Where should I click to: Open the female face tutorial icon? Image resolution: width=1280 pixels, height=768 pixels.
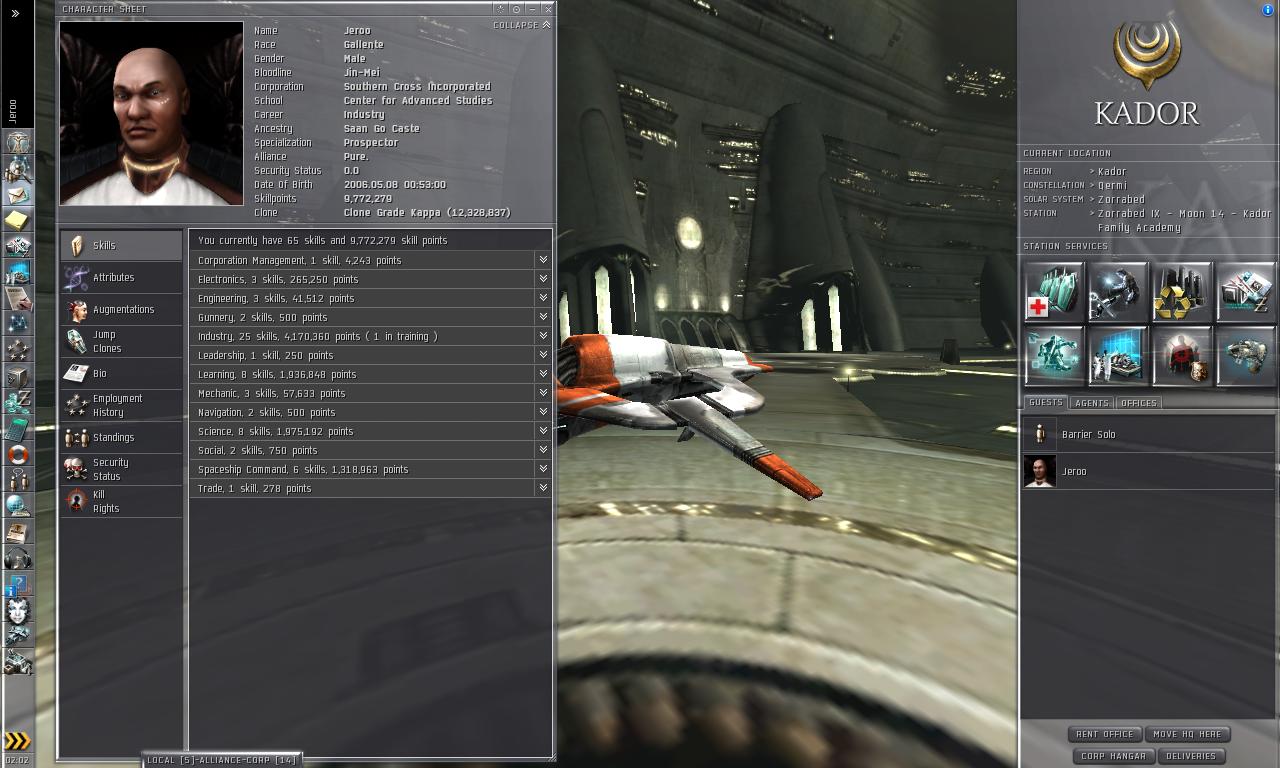[18, 610]
